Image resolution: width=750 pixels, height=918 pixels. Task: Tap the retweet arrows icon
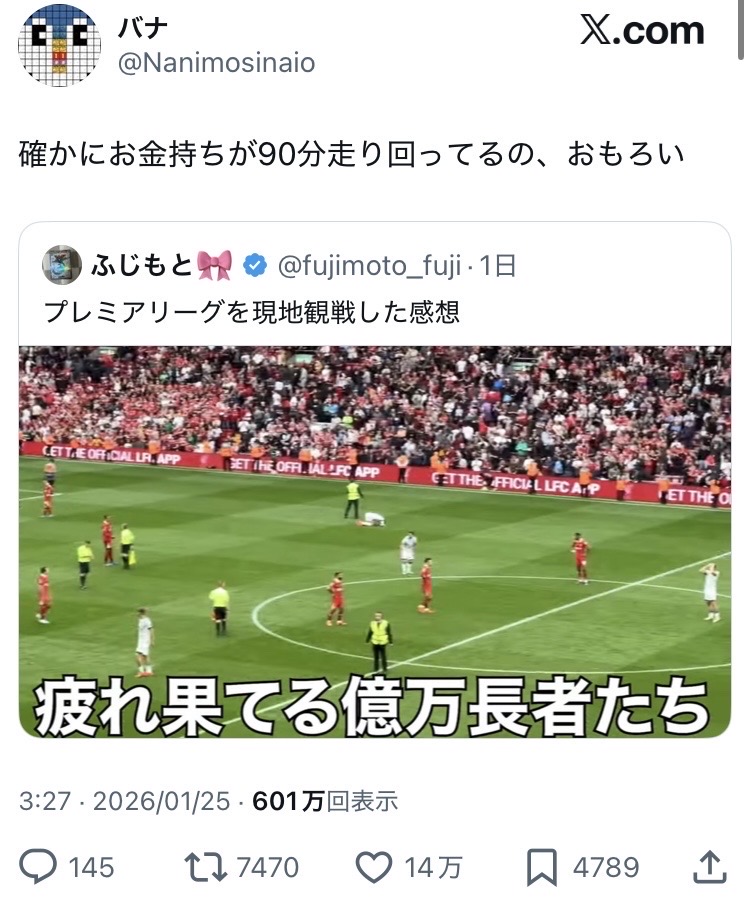(206, 867)
